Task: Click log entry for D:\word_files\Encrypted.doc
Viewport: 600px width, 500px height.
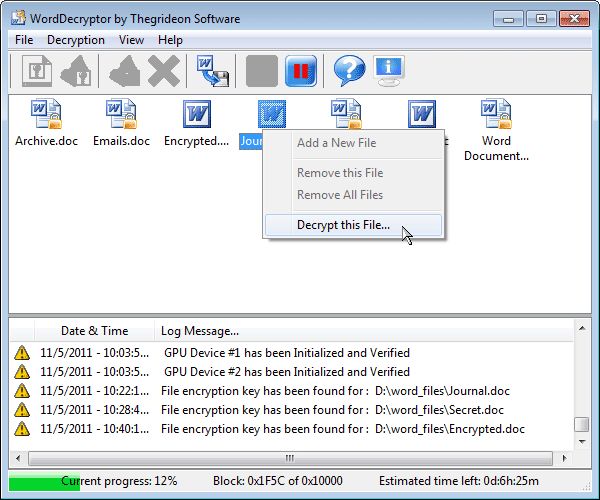Action: point(343,429)
